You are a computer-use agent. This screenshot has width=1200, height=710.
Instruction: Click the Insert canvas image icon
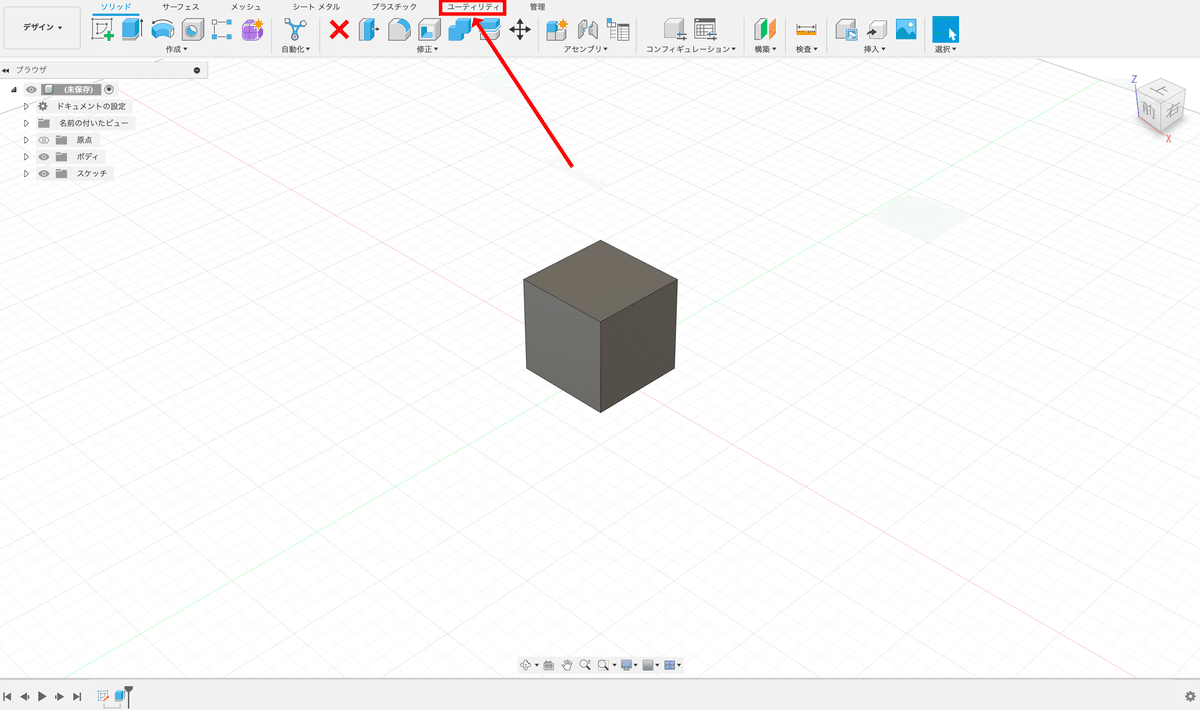pyautogui.click(x=906, y=30)
